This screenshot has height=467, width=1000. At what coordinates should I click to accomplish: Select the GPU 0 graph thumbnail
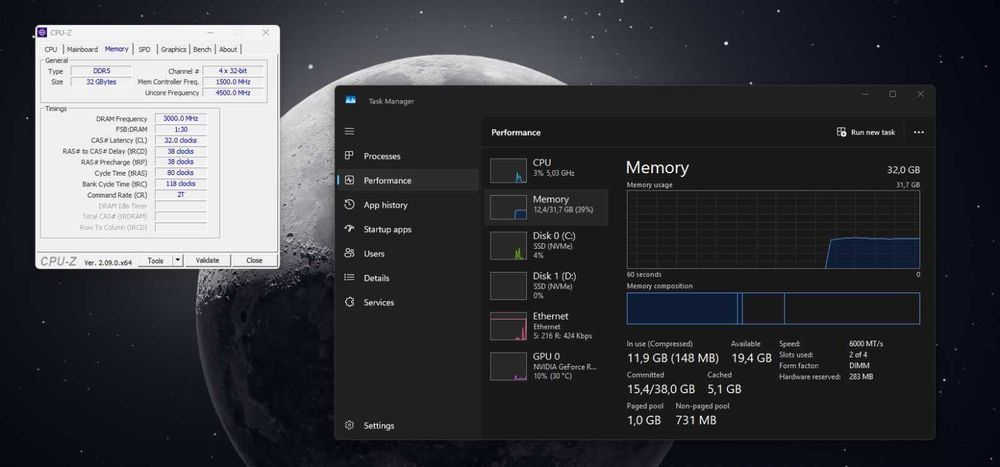point(508,366)
